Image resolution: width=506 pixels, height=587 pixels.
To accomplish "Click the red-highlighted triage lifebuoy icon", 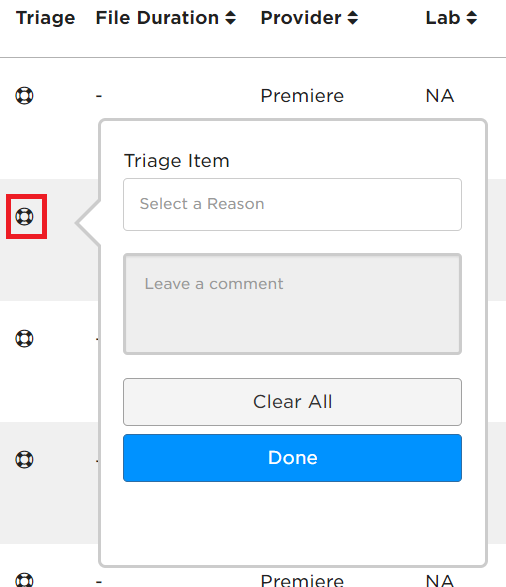I will pyautogui.click(x=24, y=217).
